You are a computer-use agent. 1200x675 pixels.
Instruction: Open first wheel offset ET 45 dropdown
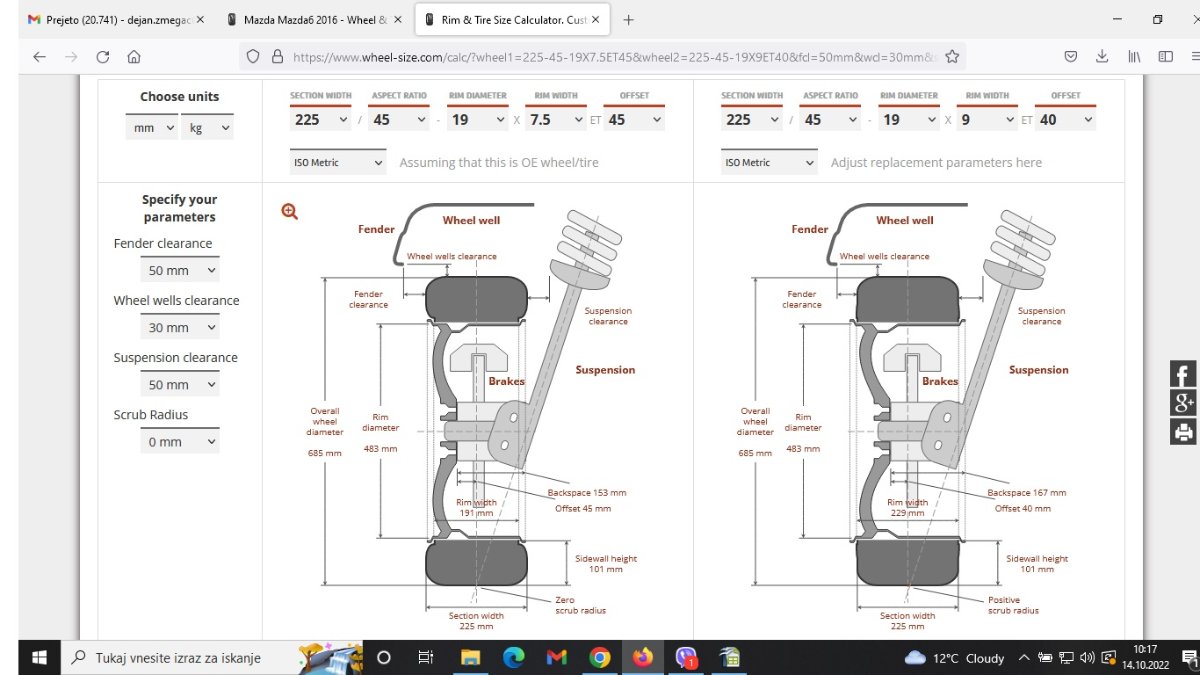635,119
